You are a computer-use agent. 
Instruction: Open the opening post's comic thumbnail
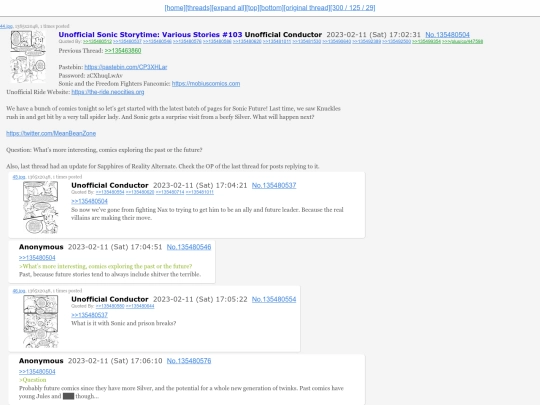pyautogui.click(x=28, y=56)
